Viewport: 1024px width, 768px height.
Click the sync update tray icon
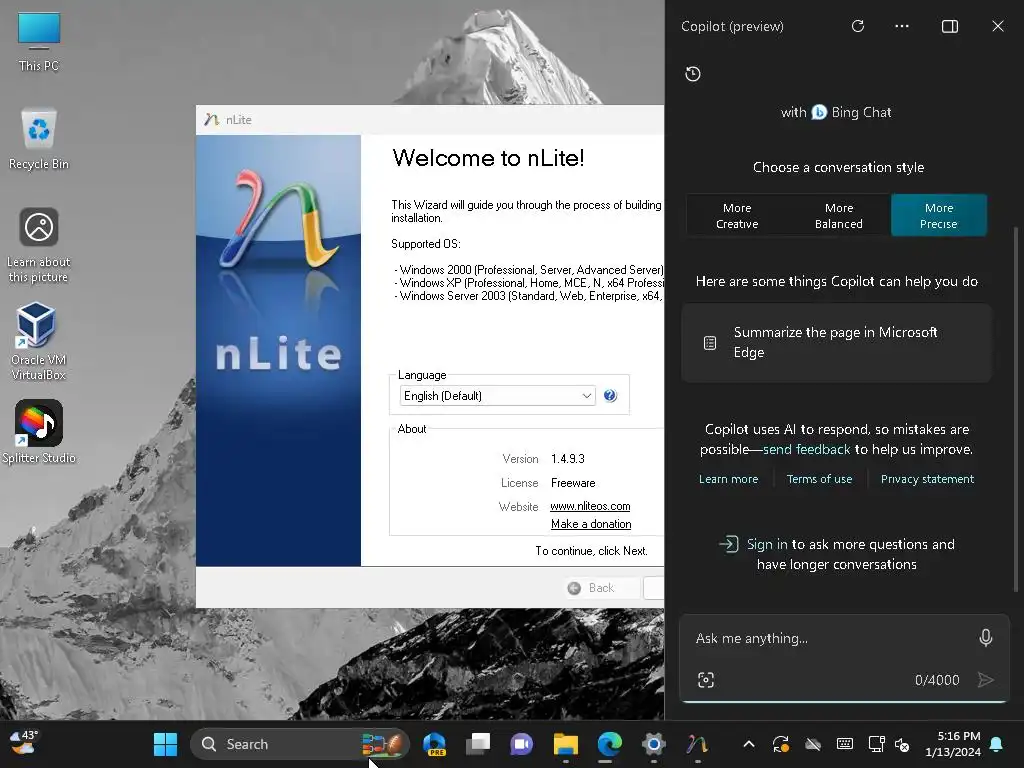pos(780,744)
